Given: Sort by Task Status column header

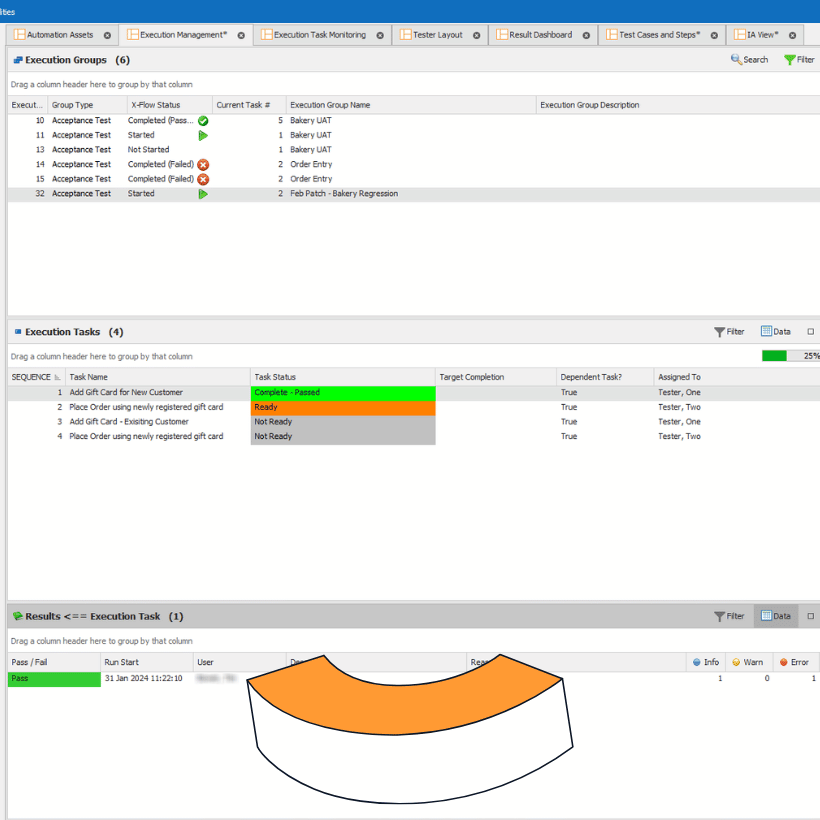Looking at the screenshot, I should [343, 377].
